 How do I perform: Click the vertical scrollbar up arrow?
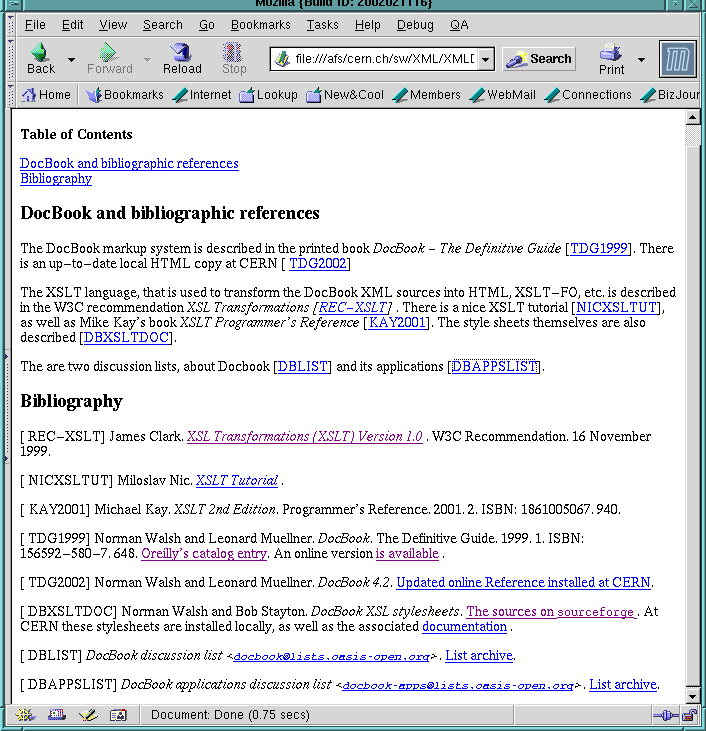point(692,117)
